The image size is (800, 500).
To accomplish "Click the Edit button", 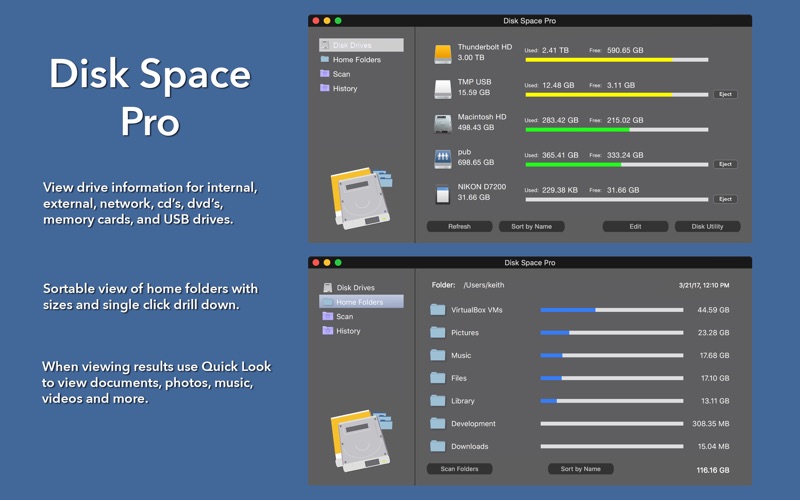I will 635,227.
